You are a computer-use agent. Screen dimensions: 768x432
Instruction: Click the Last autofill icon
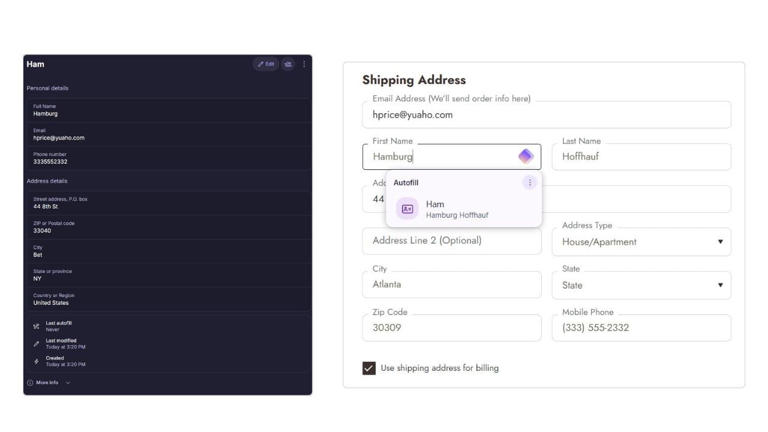tap(36, 326)
